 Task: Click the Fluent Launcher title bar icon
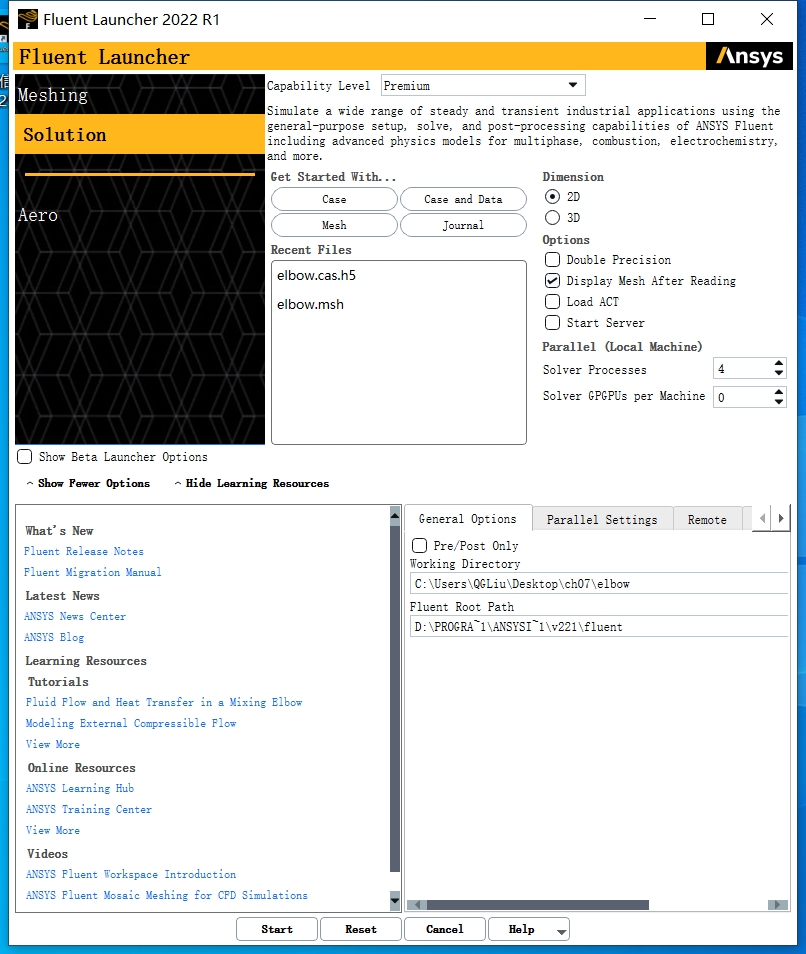click(x=27, y=19)
